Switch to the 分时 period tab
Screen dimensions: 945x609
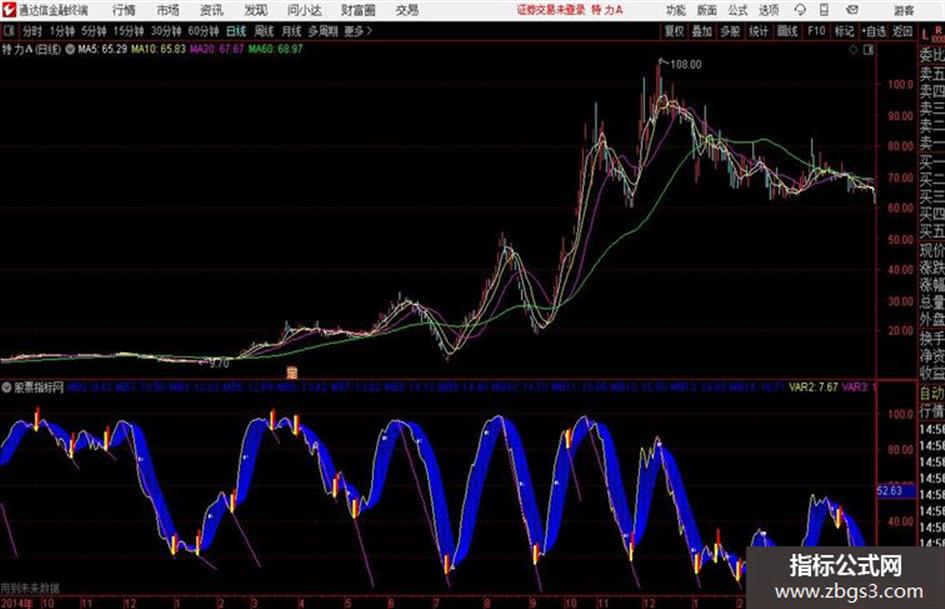33,31
